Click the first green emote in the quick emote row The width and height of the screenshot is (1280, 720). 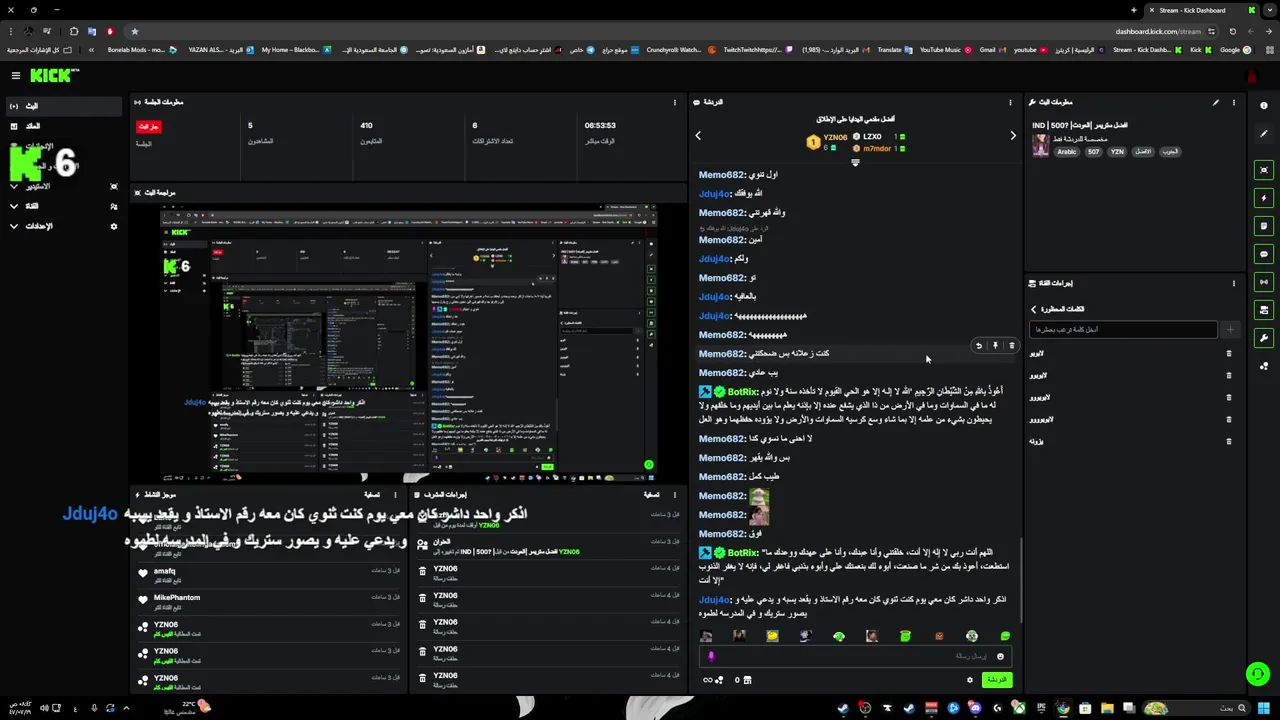tap(839, 636)
